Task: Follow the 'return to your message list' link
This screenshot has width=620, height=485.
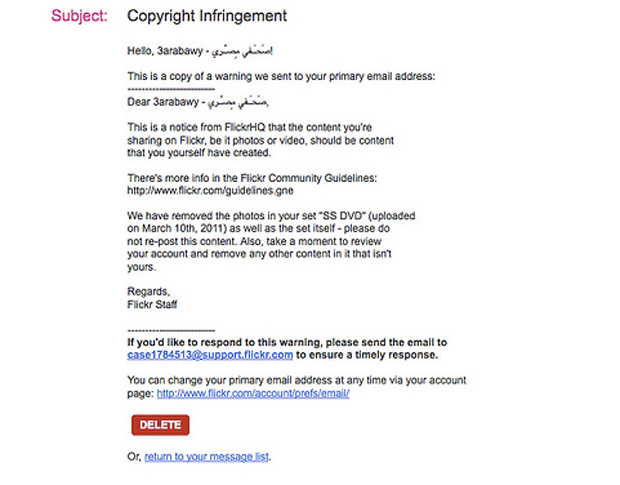Action: click(x=207, y=457)
